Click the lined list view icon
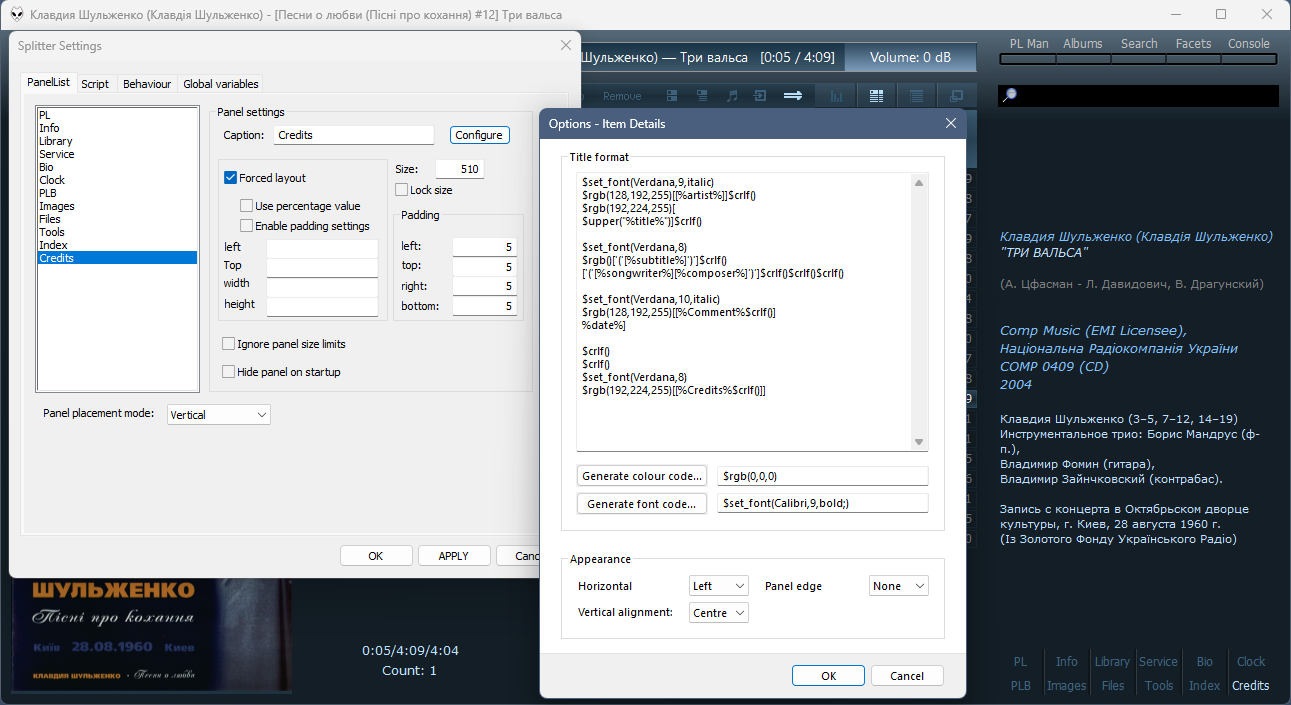Viewport: 1291px width, 705px height. [x=916, y=96]
